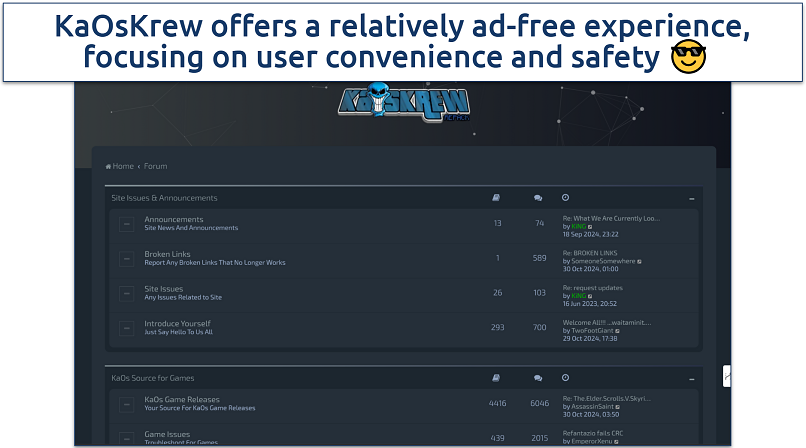Click topics icon in KaOs Source header
The image size is (806, 448).
pos(496,378)
